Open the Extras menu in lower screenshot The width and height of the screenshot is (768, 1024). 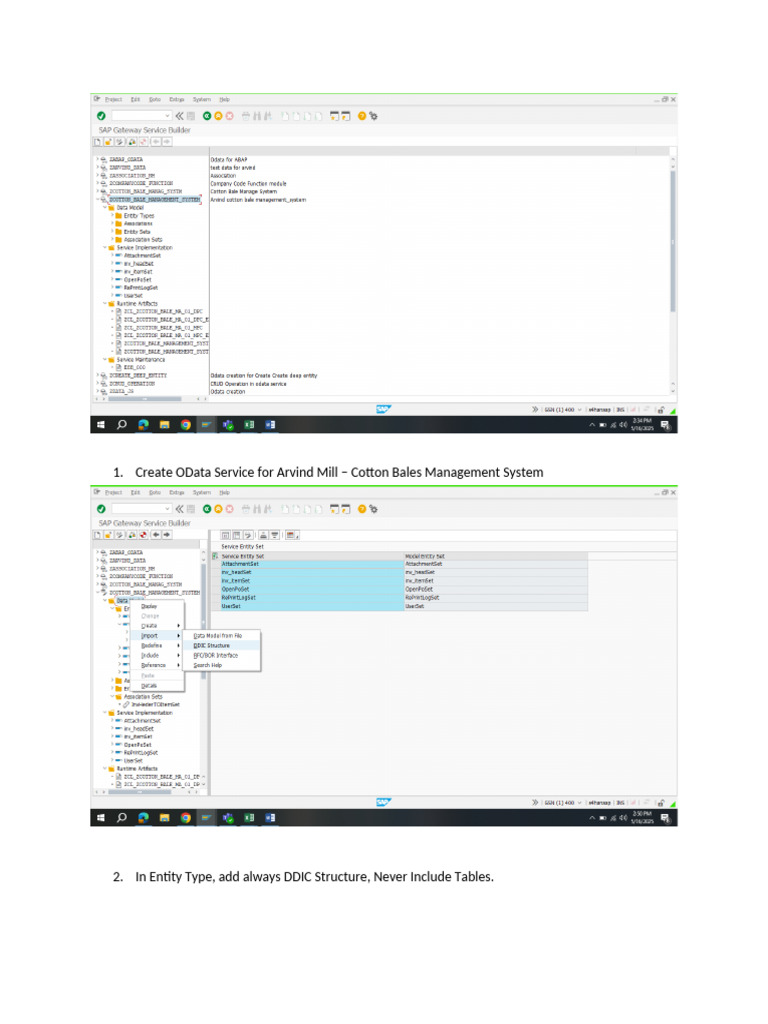(177, 493)
